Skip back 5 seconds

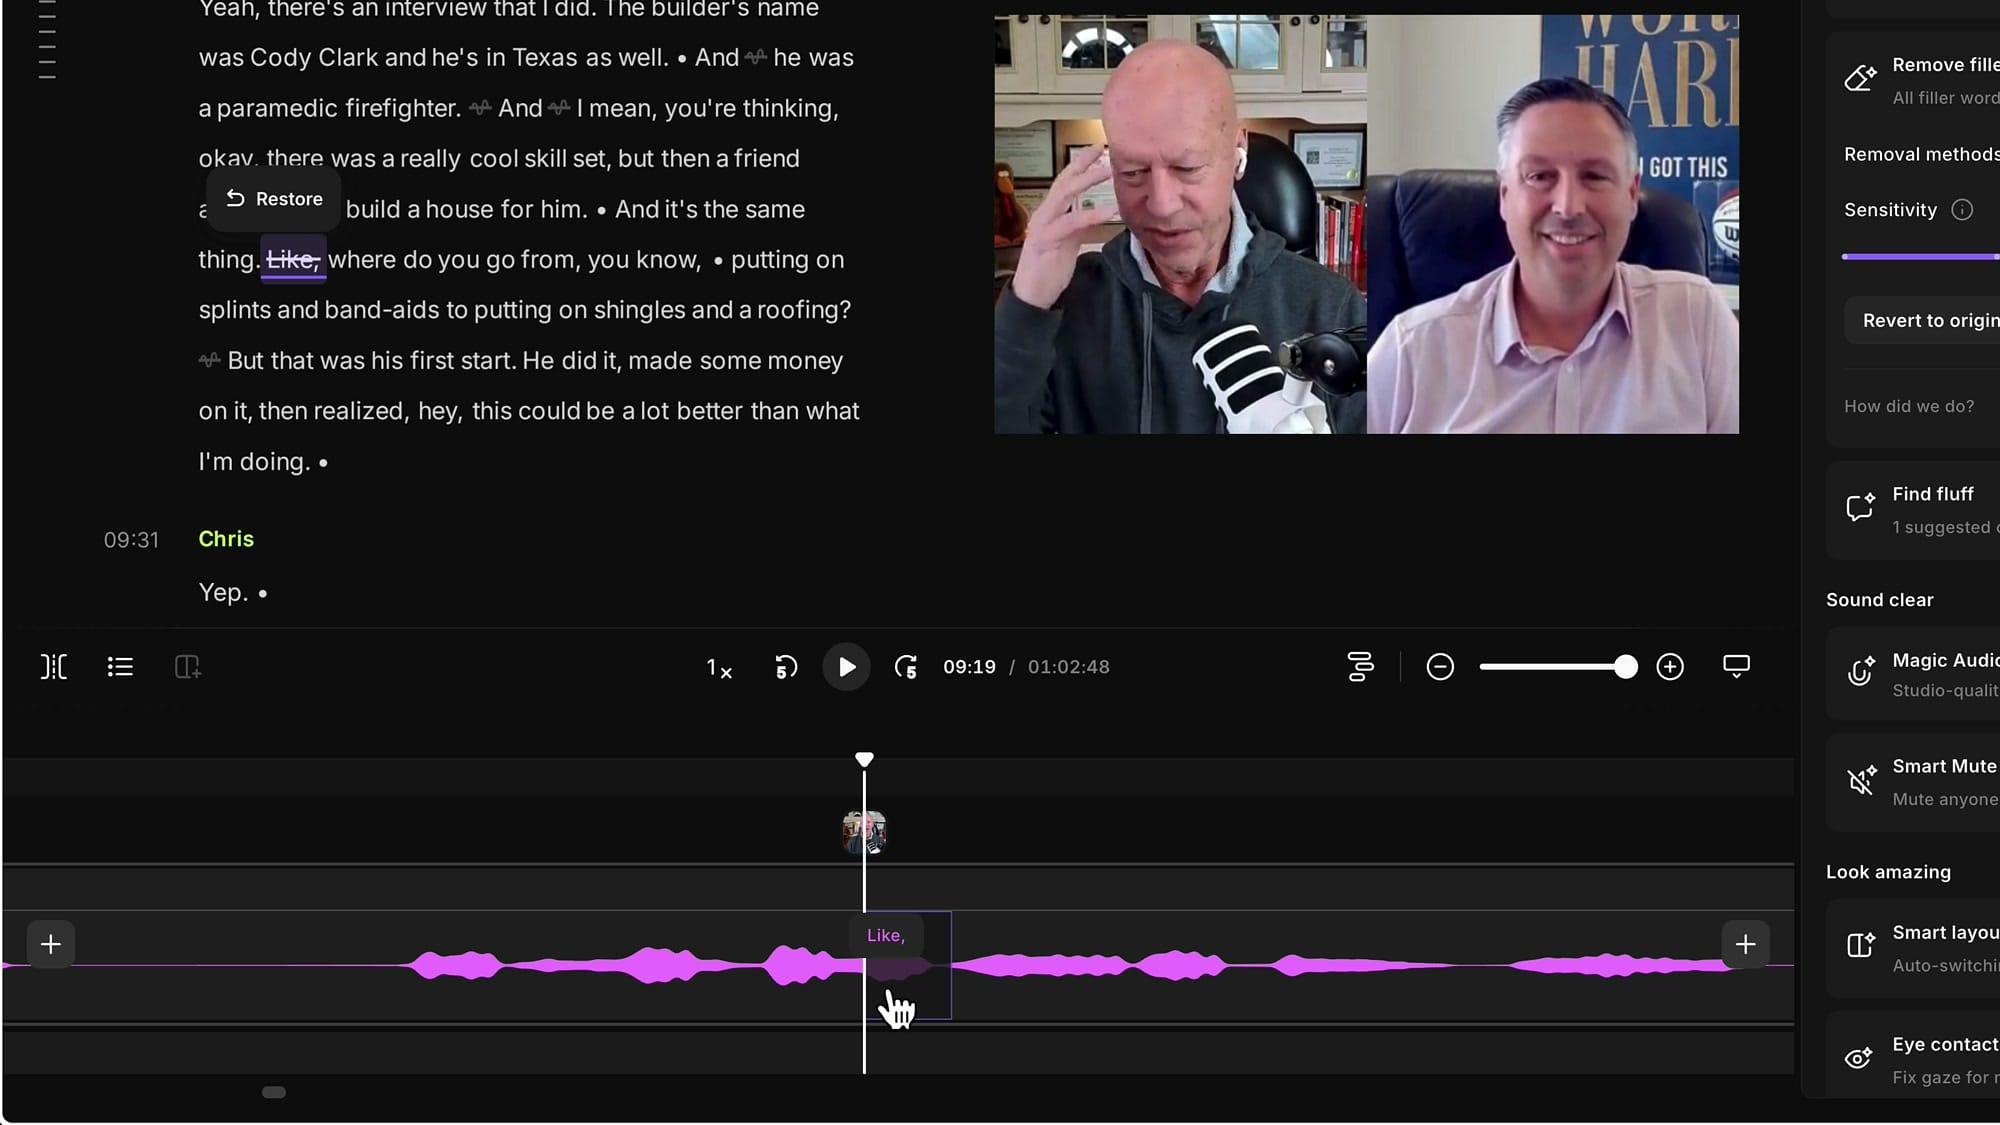tap(786, 666)
